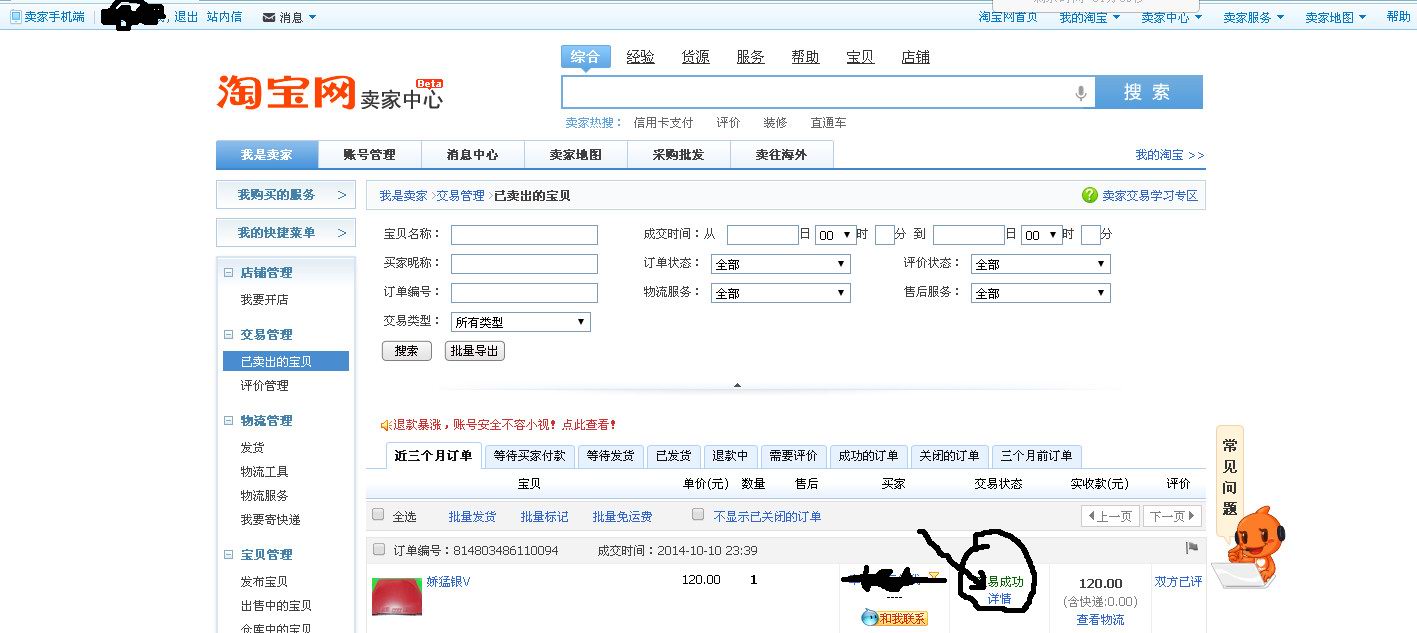Viewport: 1417px width, 633px height.
Task: Expand the 交易类型 dropdown
Action: (520, 322)
